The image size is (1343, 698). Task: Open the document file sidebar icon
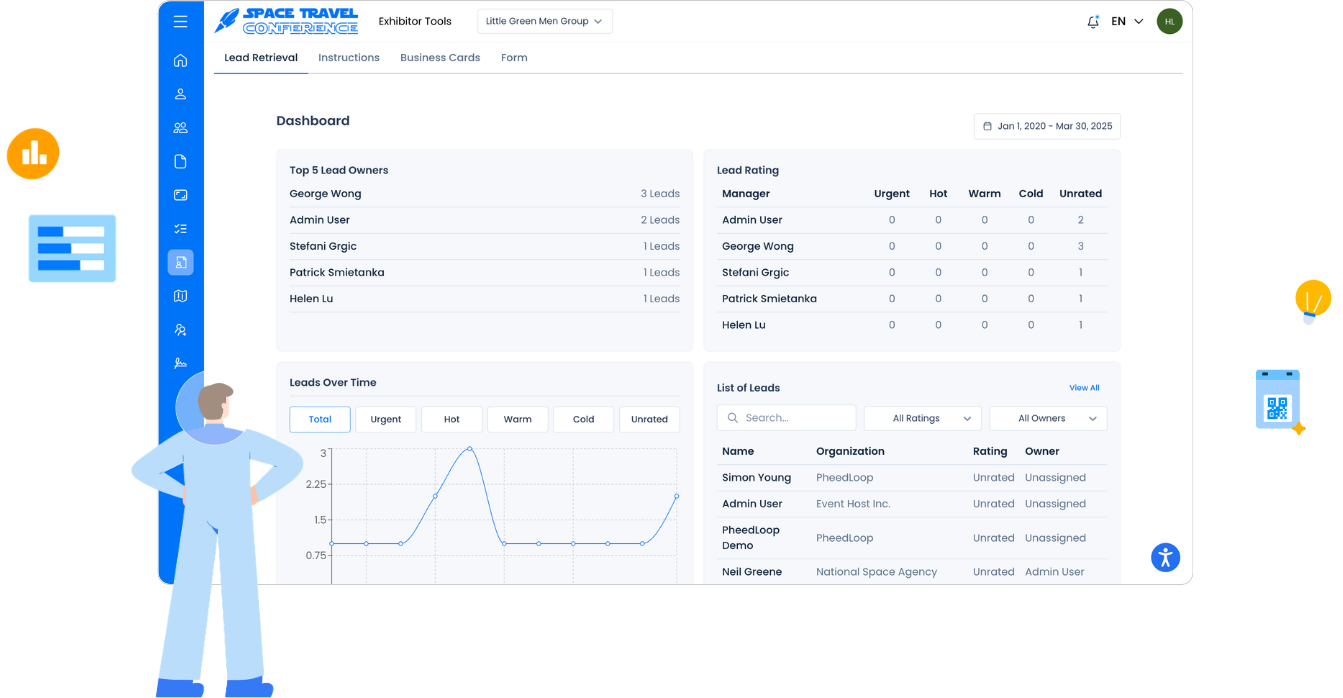click(x=180, y=161)
